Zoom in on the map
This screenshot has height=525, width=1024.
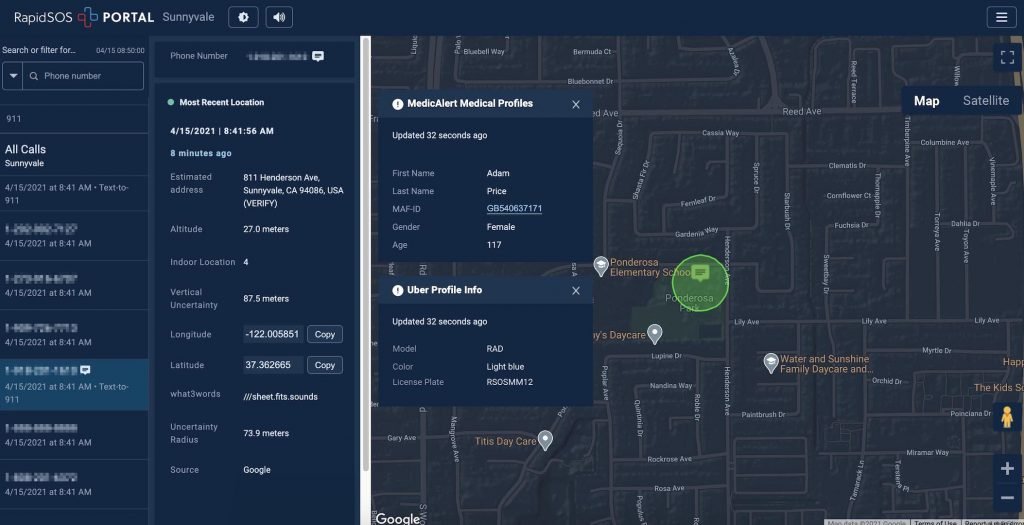[x=1006, y=468]
